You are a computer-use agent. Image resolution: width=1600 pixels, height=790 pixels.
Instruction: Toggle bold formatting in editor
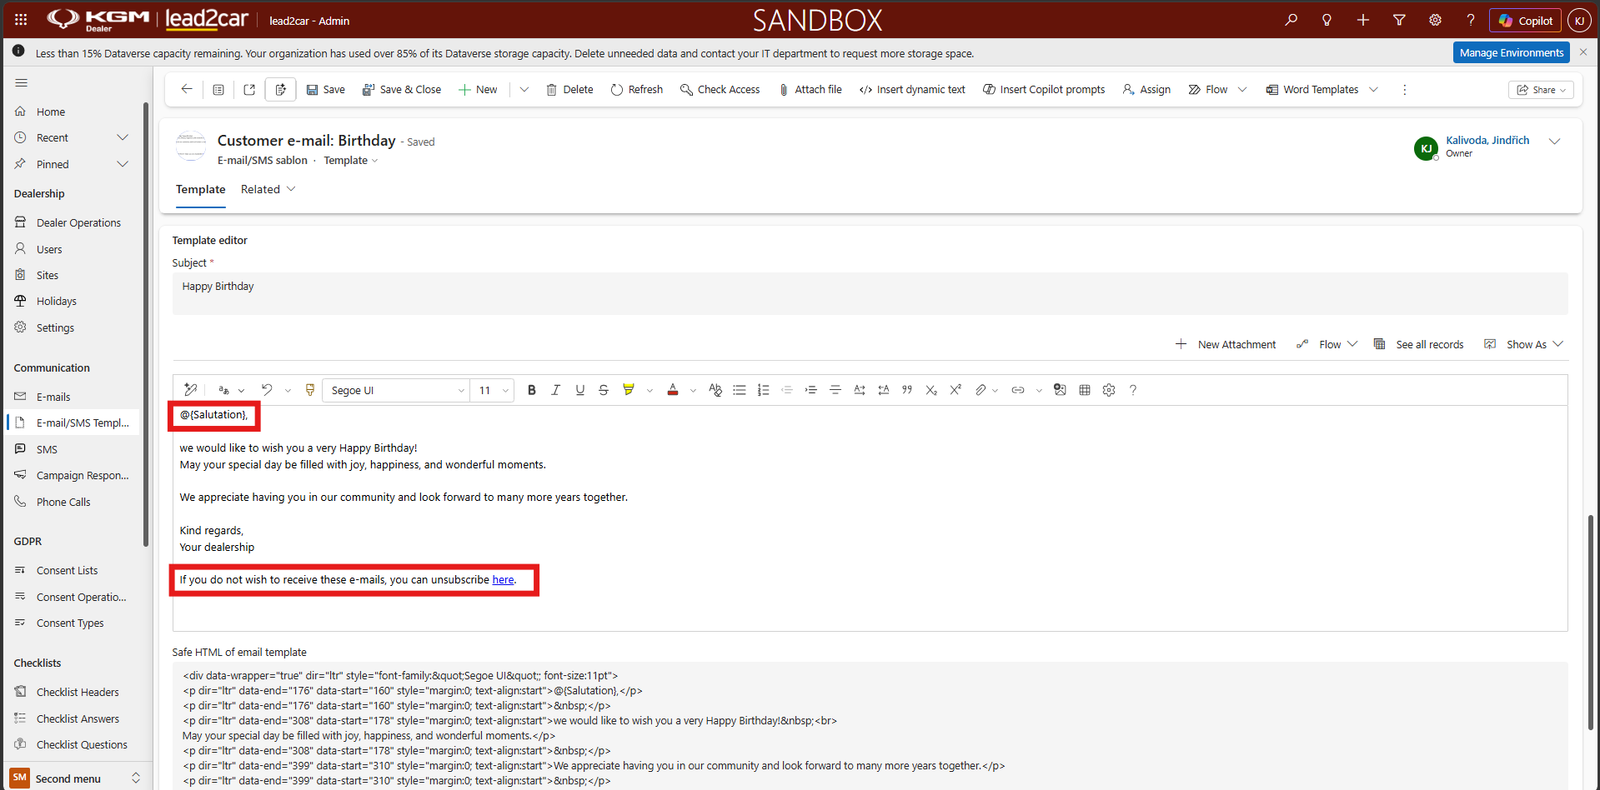[532, 390]
